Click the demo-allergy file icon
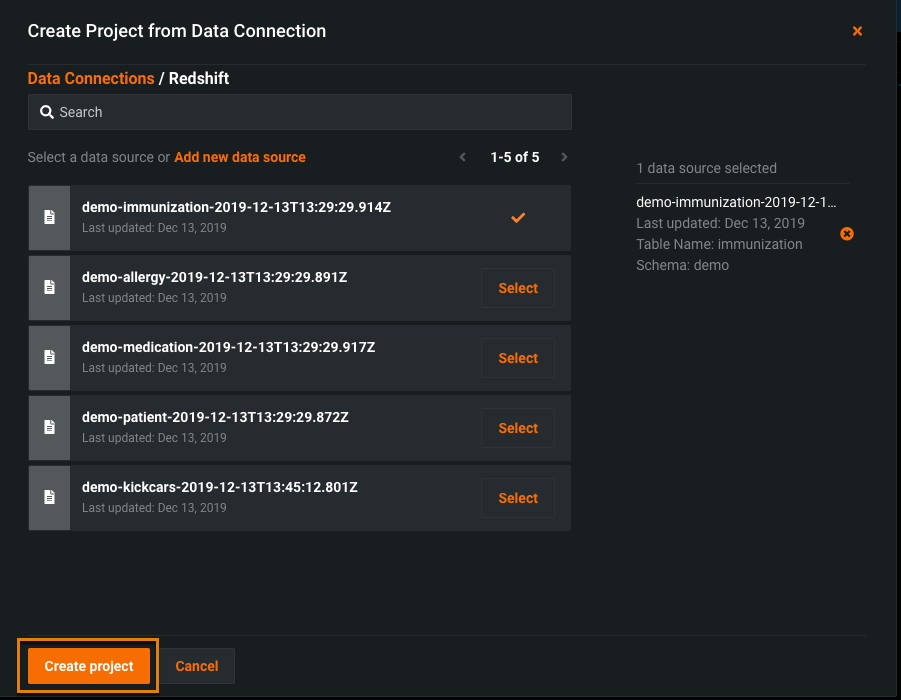This screenshot has height=700, width=901. pos(49,288)
